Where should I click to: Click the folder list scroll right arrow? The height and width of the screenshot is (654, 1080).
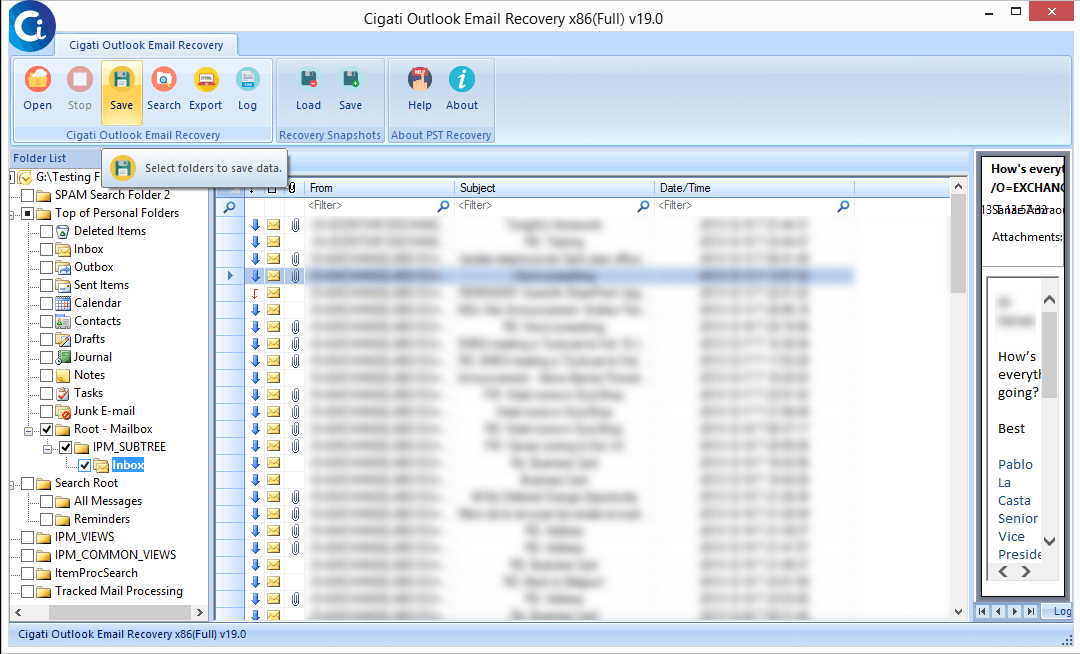(x=200, y=612)
